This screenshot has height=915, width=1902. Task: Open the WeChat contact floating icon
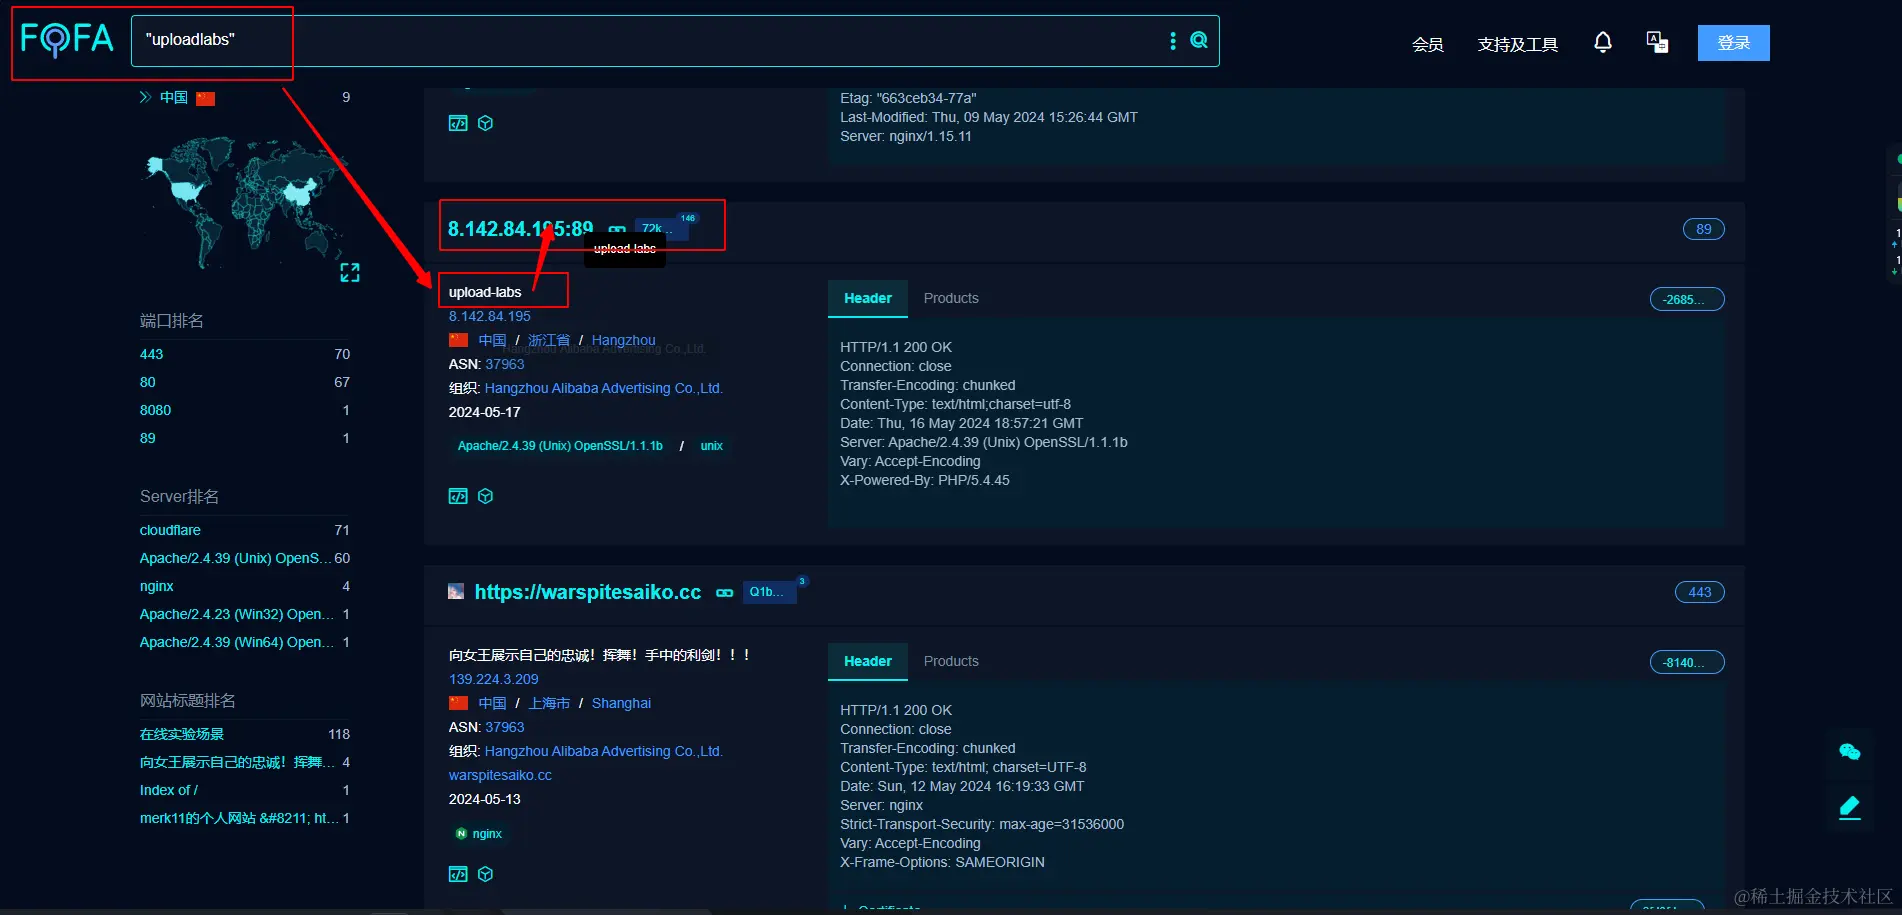point(1850,752)
